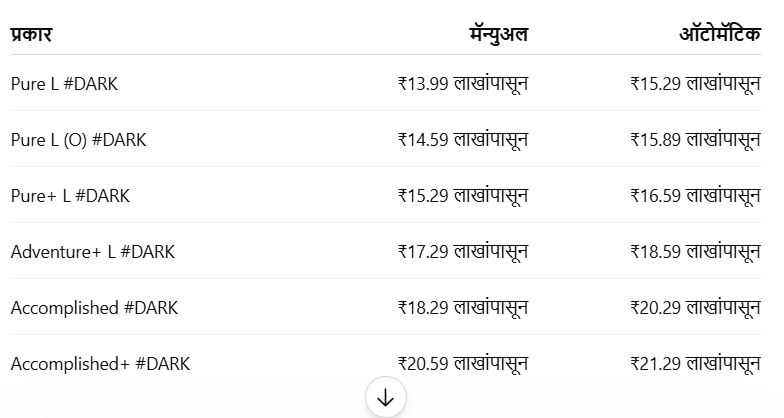
Task: Select ₹18.59 automatic price for Adventure+
Action: [696, 252]
